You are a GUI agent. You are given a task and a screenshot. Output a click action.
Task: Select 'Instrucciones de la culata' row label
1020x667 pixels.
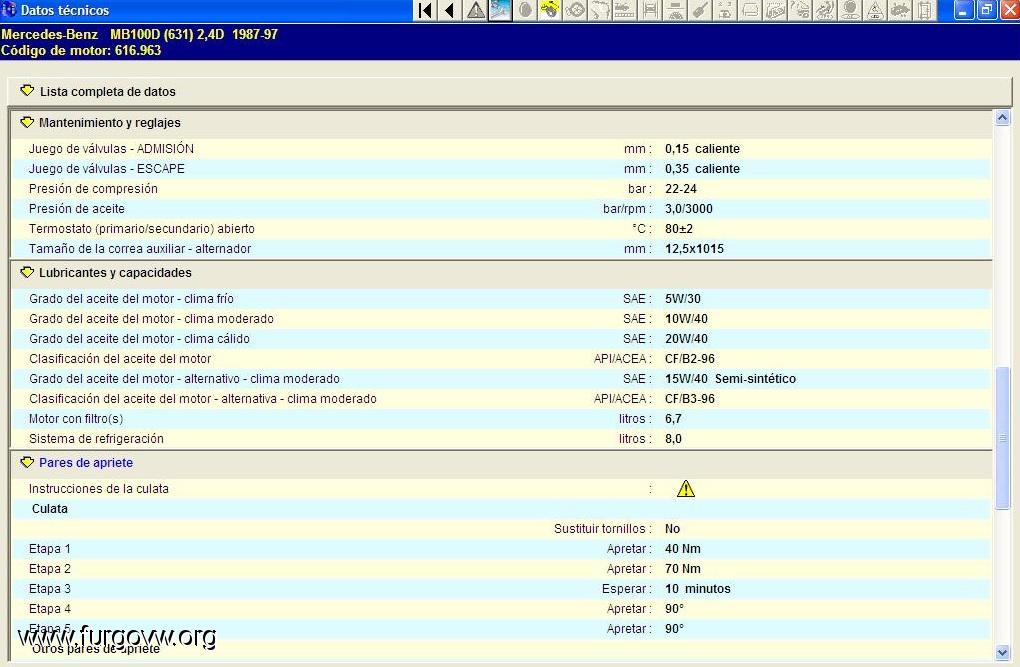point(99,489)
